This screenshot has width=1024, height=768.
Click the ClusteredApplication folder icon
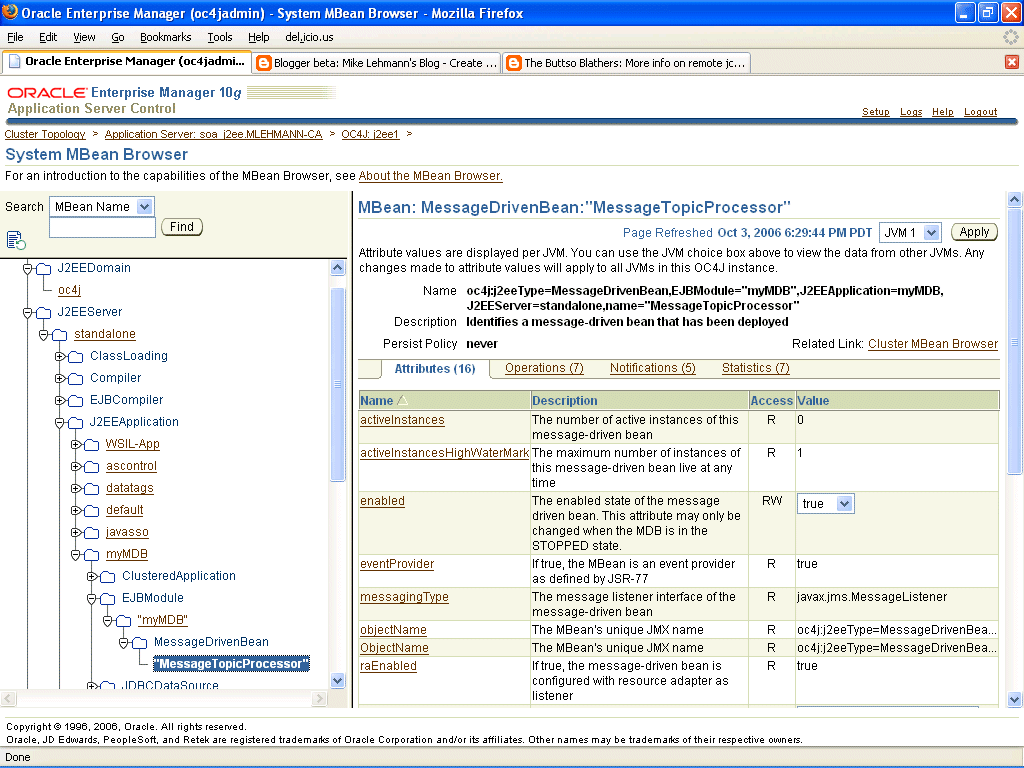pyautogui.click(x=108, y=577)
